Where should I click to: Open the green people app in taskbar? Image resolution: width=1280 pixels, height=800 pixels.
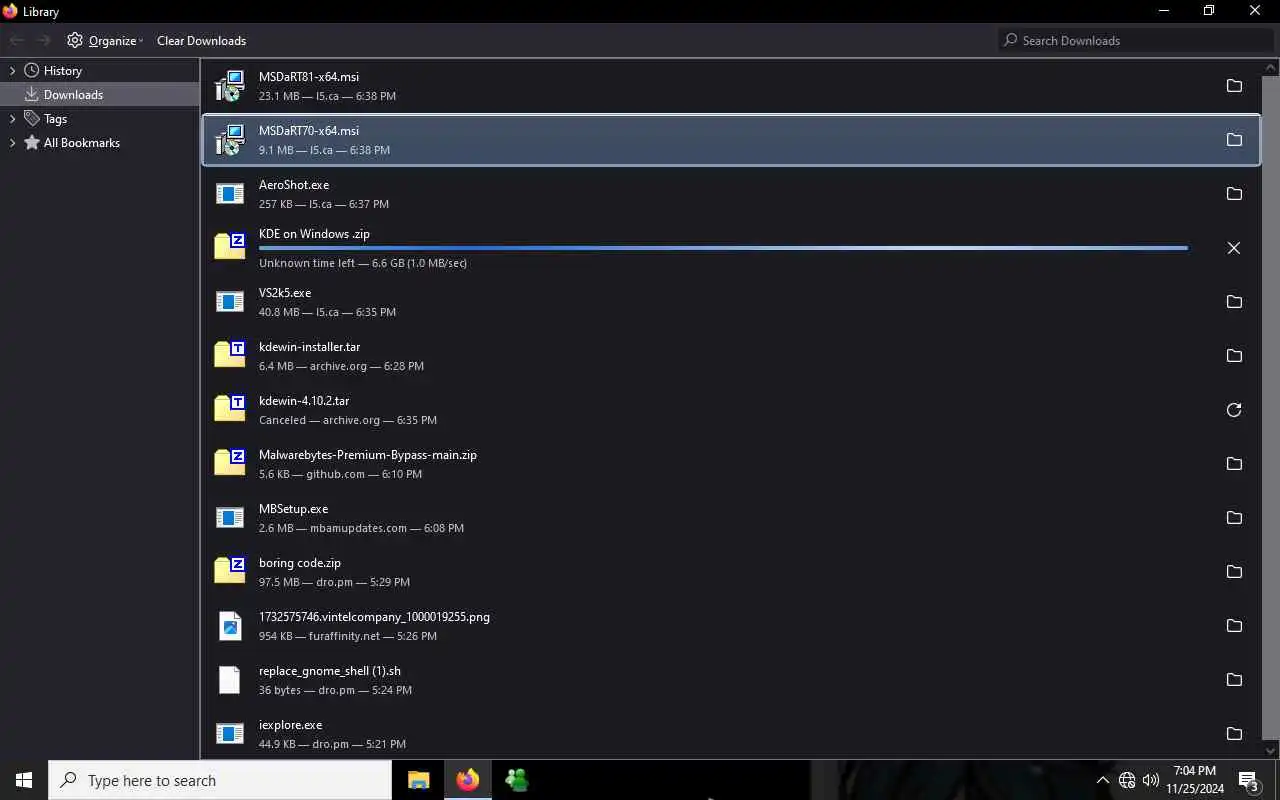pyautogui.click(x=517, y=780)
